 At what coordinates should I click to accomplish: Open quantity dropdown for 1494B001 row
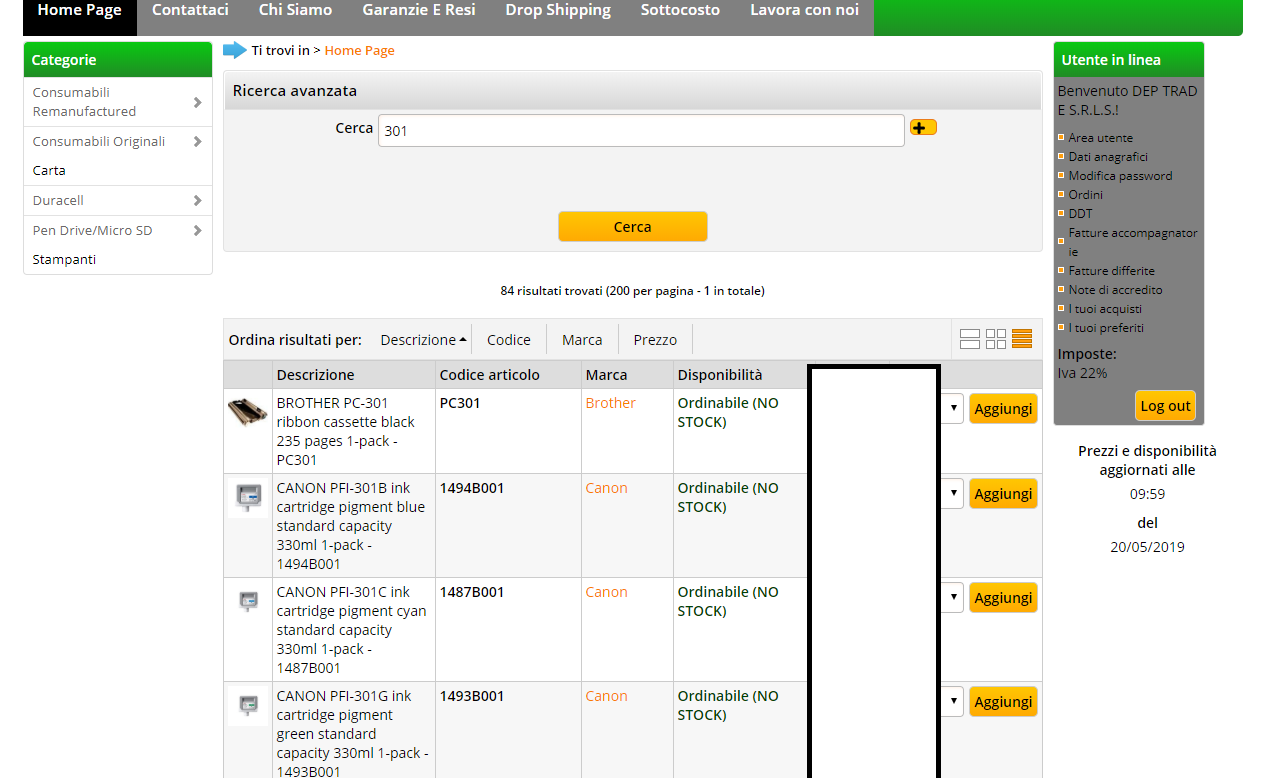coord(953,493)
